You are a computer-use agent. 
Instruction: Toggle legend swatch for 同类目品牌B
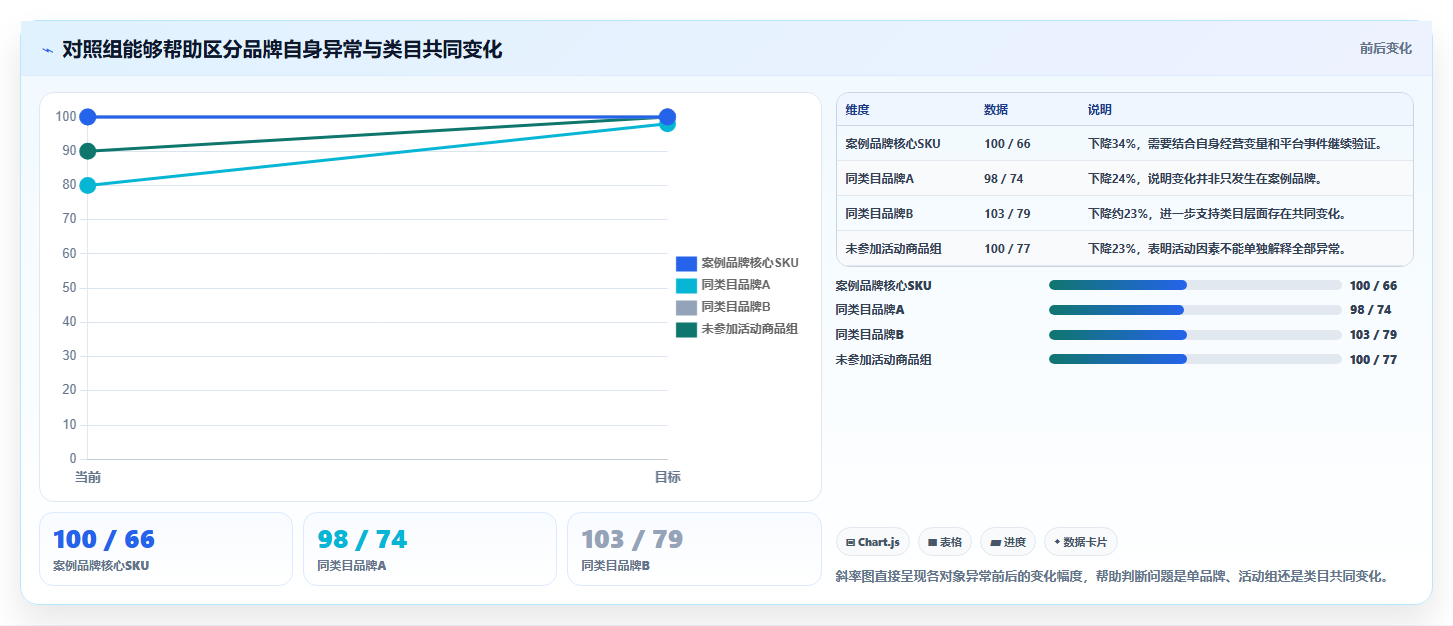[686, 307]
